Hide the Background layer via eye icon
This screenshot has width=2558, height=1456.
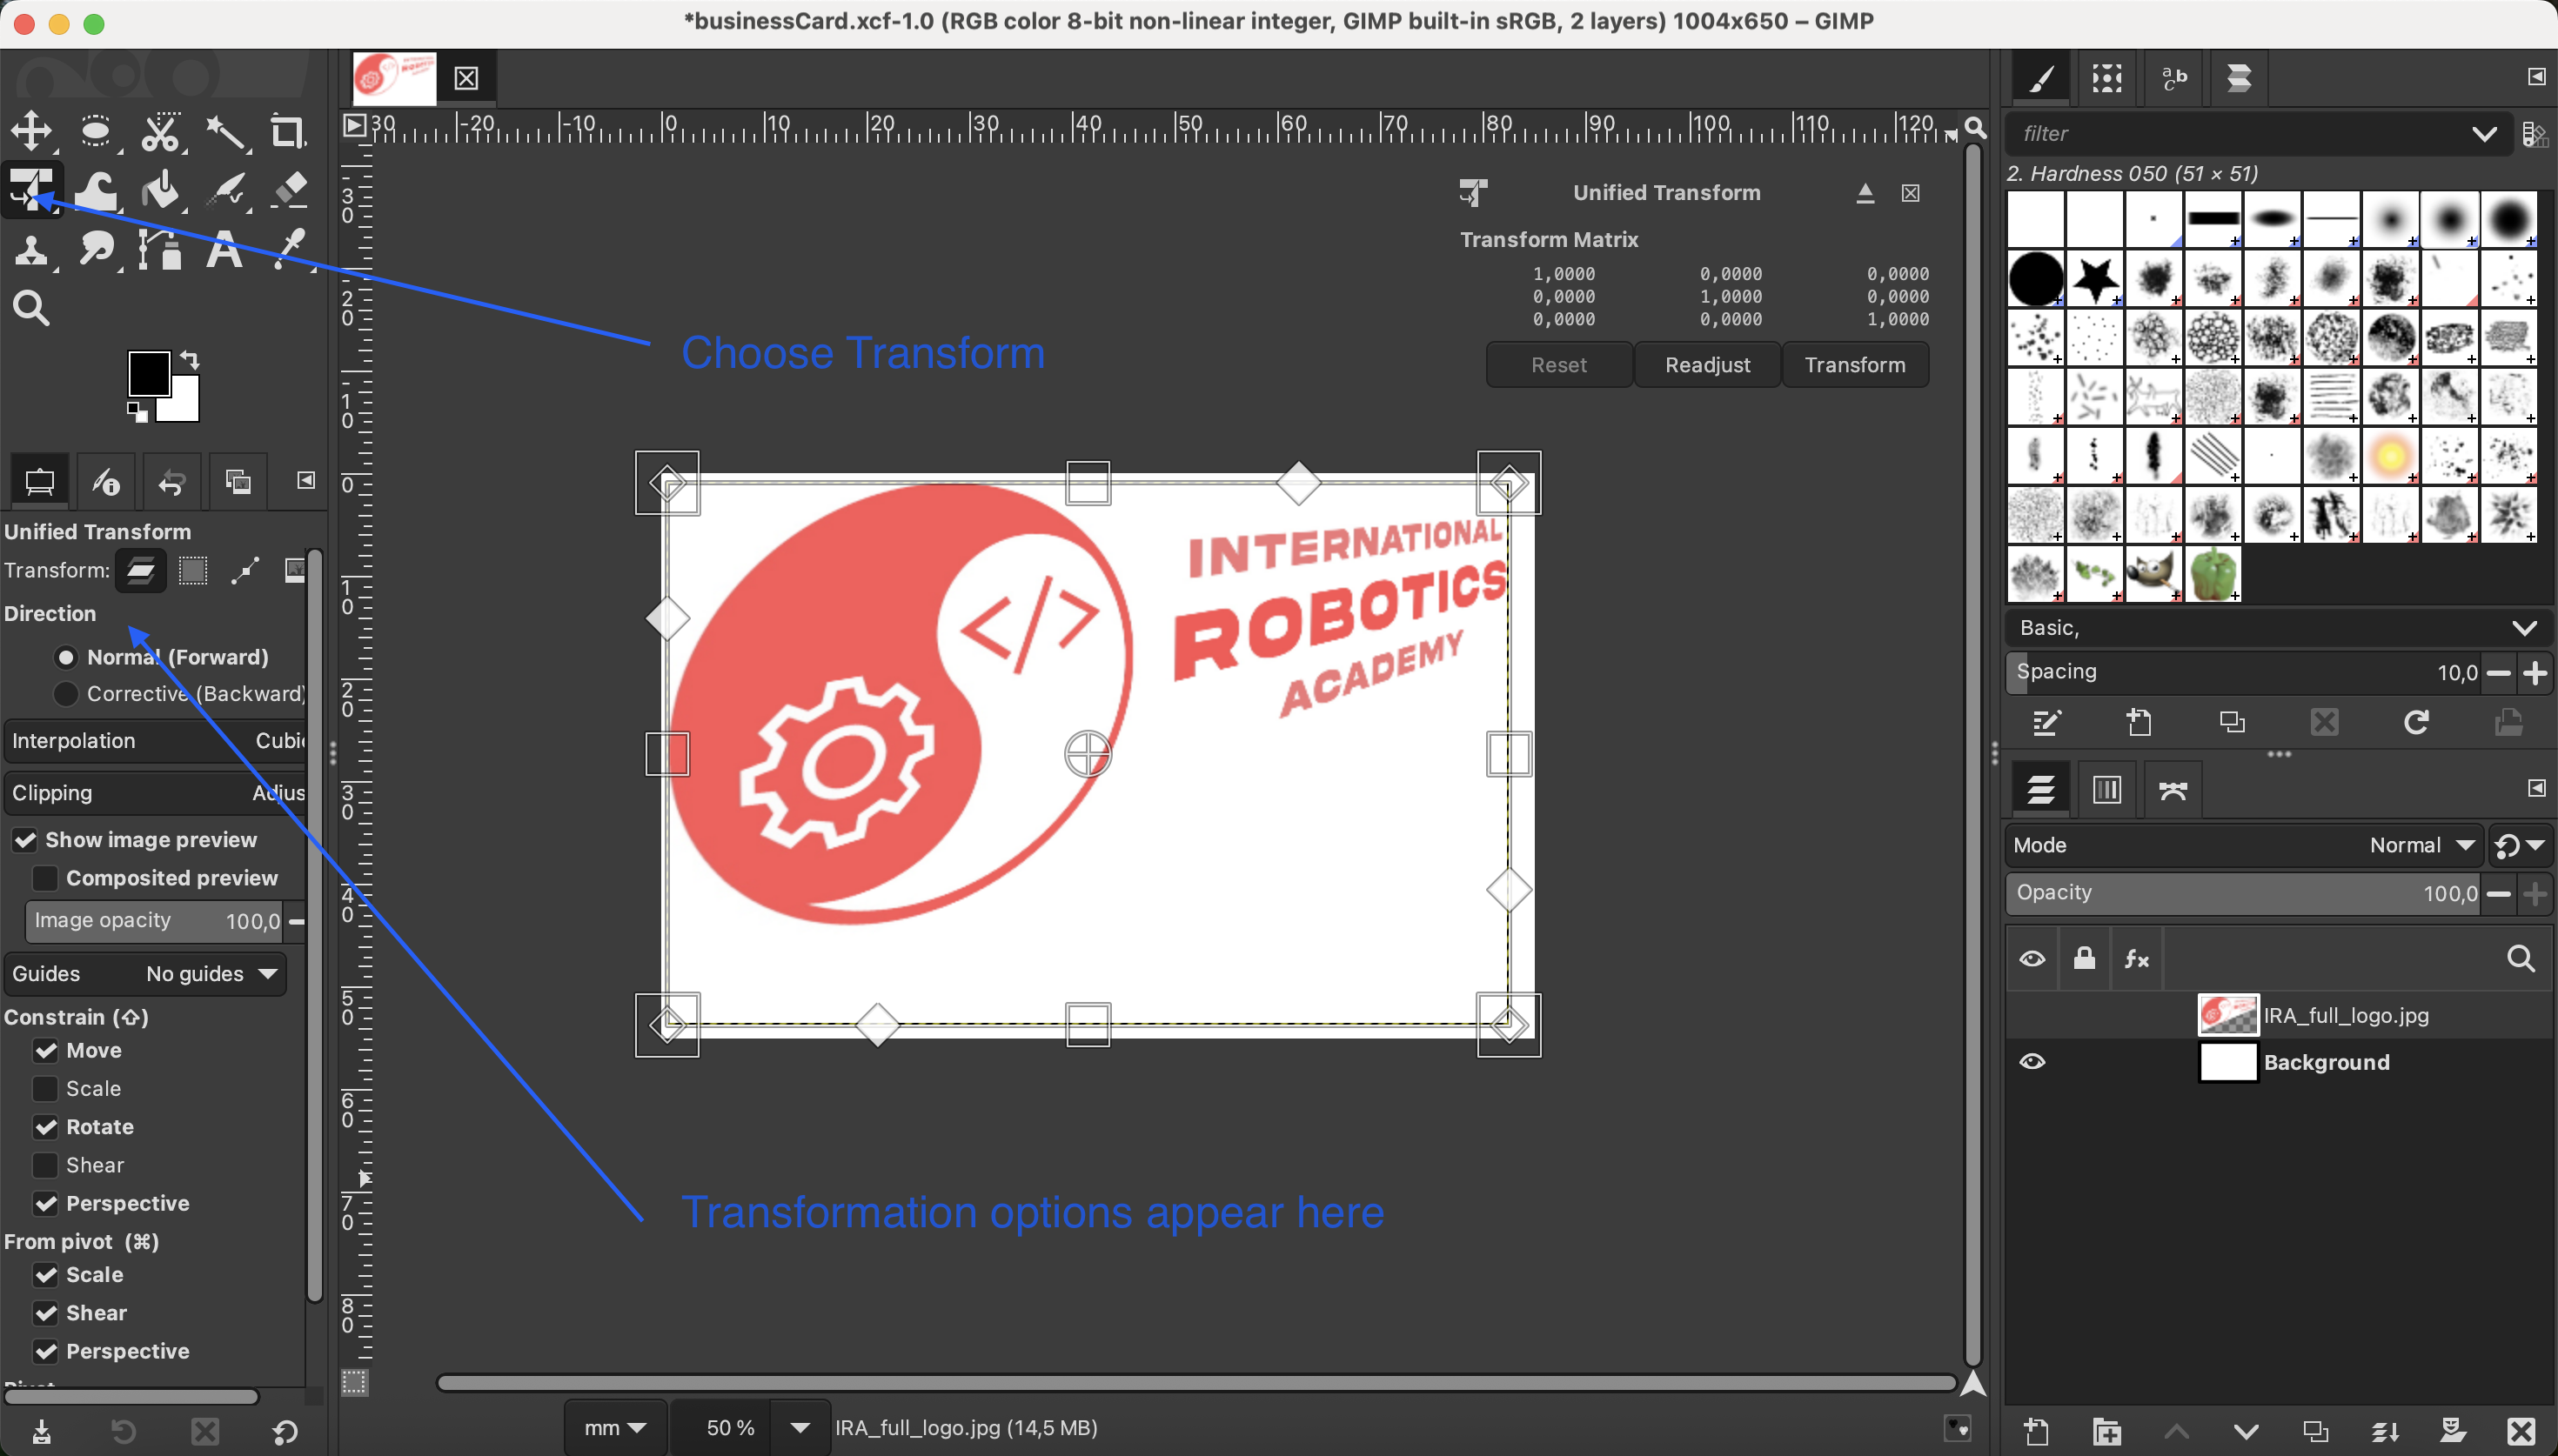(2032, 1062)
